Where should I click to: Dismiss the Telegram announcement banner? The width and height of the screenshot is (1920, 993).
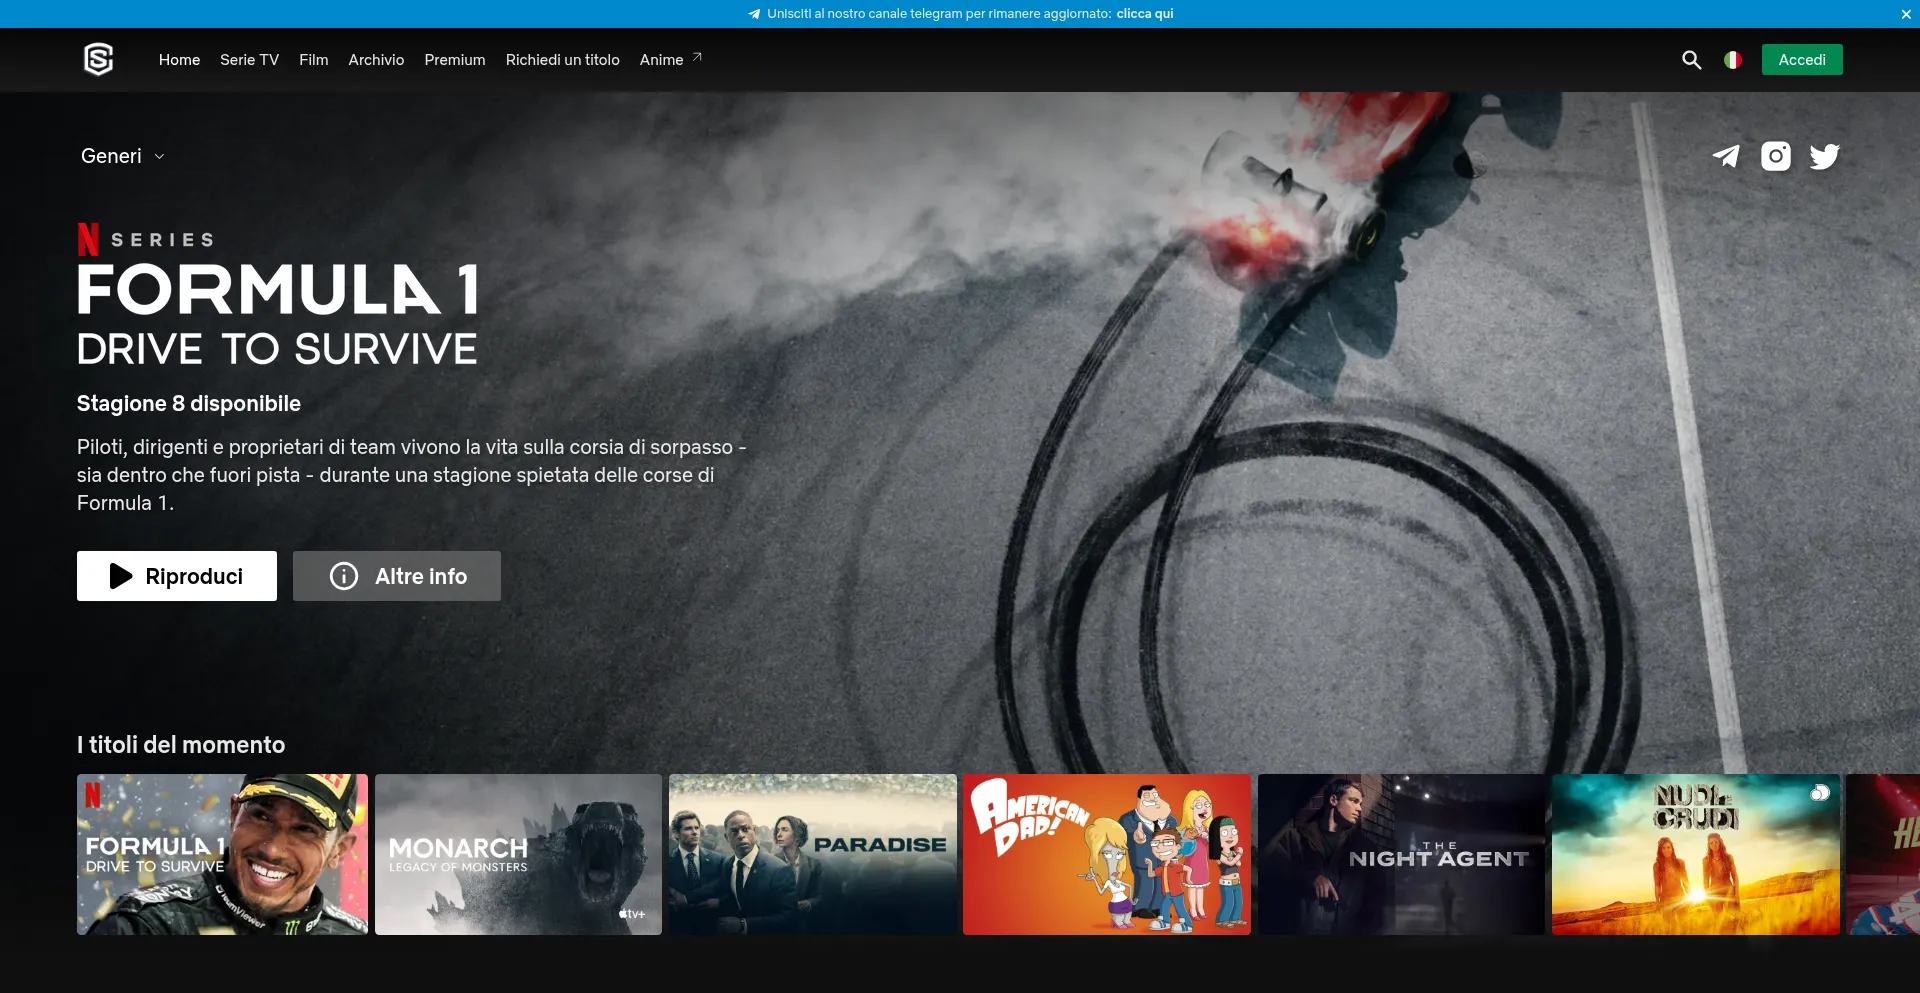tap(1906, 14)
